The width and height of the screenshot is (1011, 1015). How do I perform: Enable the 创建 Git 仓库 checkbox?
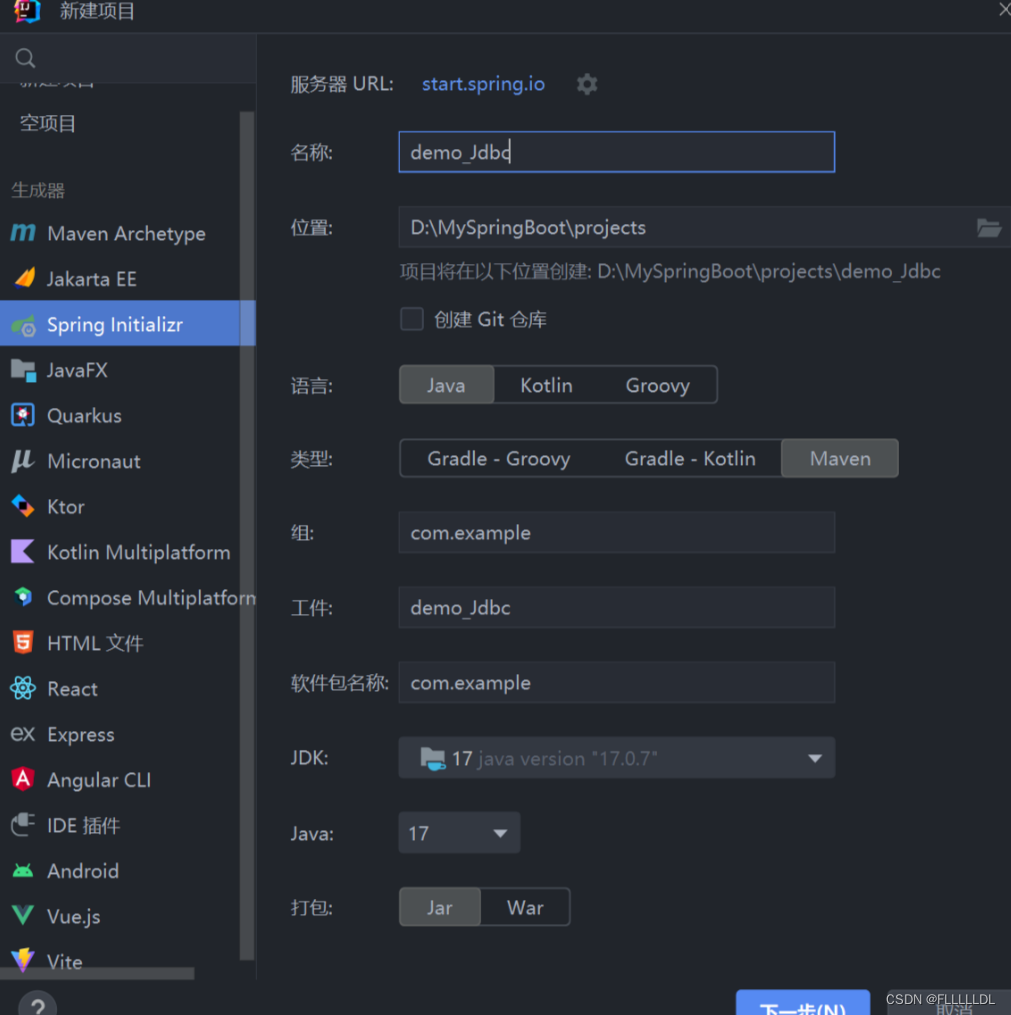click(412, 319)
